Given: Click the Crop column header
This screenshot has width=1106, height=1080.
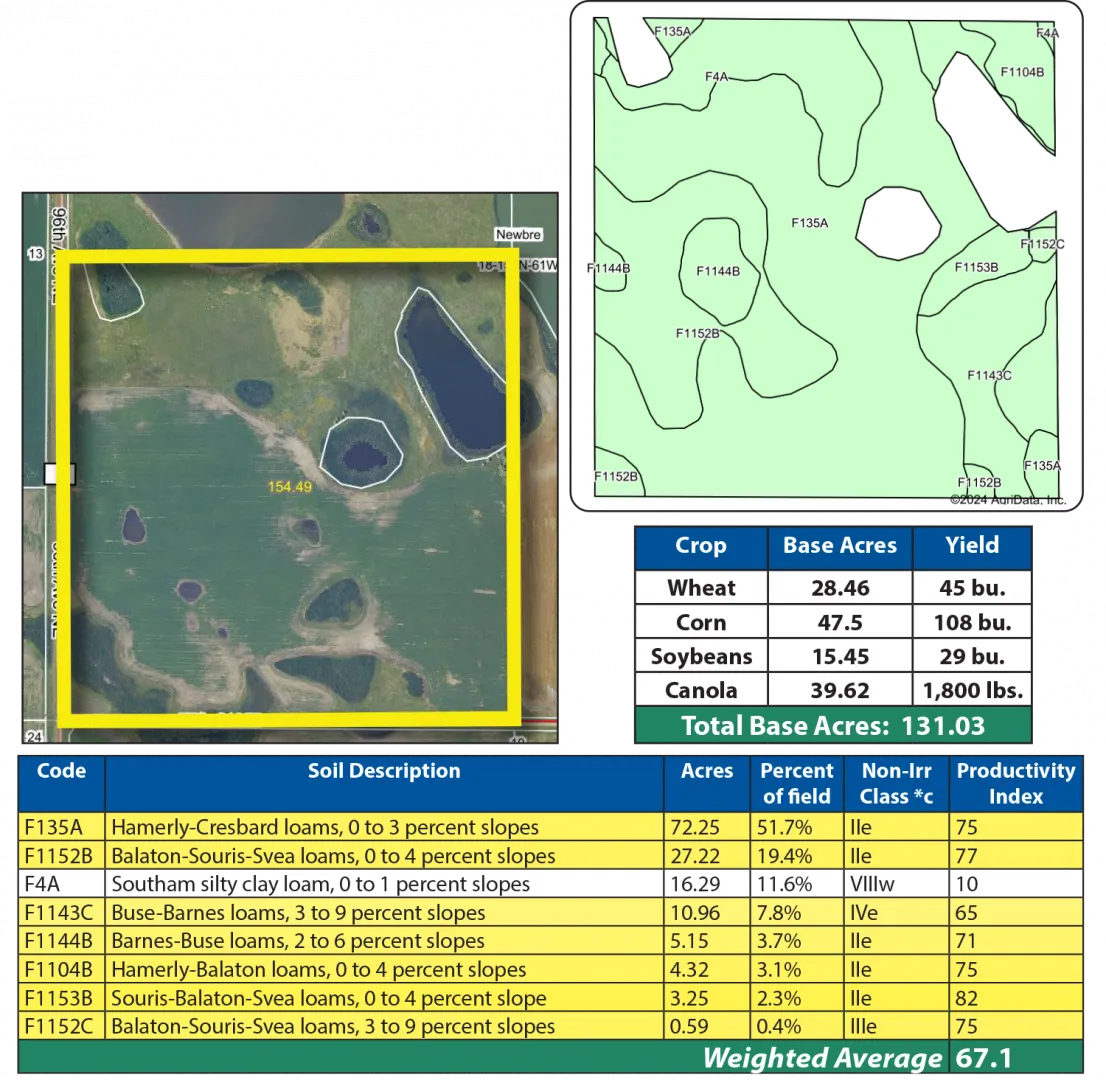Looking at the screenshot, I should (701, 547).
